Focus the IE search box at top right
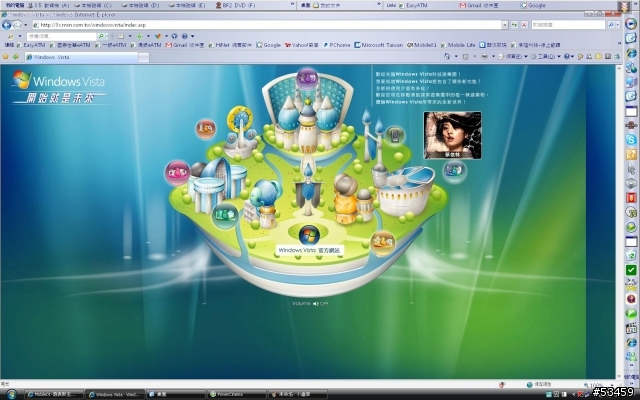Screen dimensions: 640x400 click(x=568, y=25)
